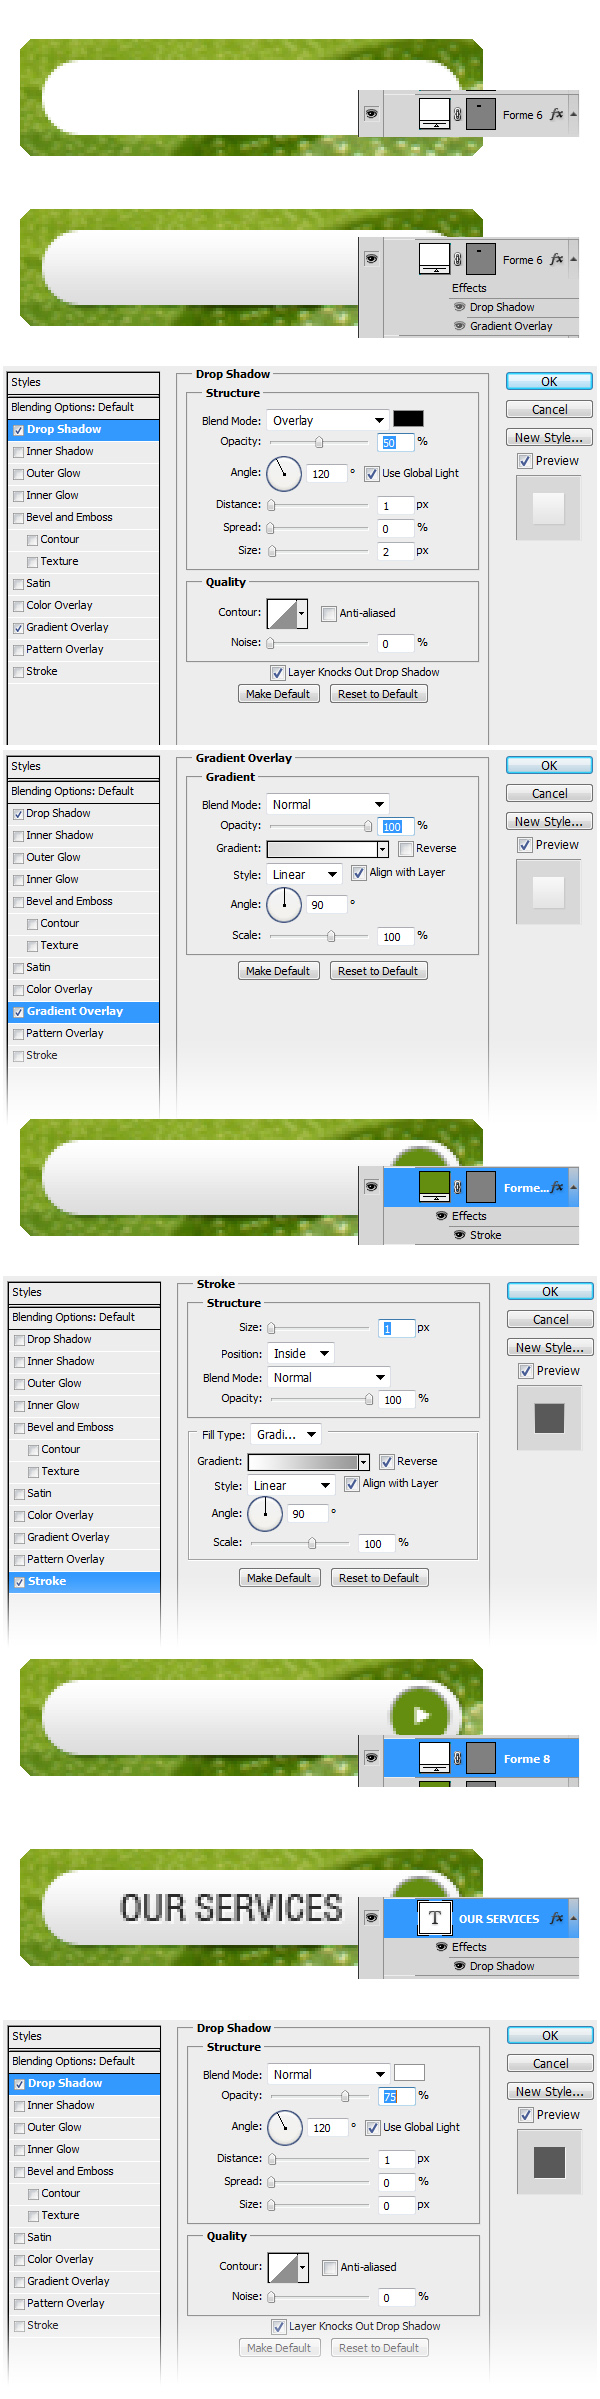Click the dark preview swatch in the Stroke dialog
600x2399 pixels.
(x=549, y=1417)
